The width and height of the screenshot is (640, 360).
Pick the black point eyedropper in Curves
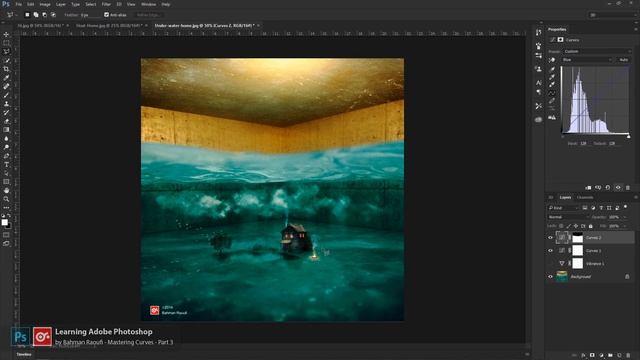click(x=552, y=69)
